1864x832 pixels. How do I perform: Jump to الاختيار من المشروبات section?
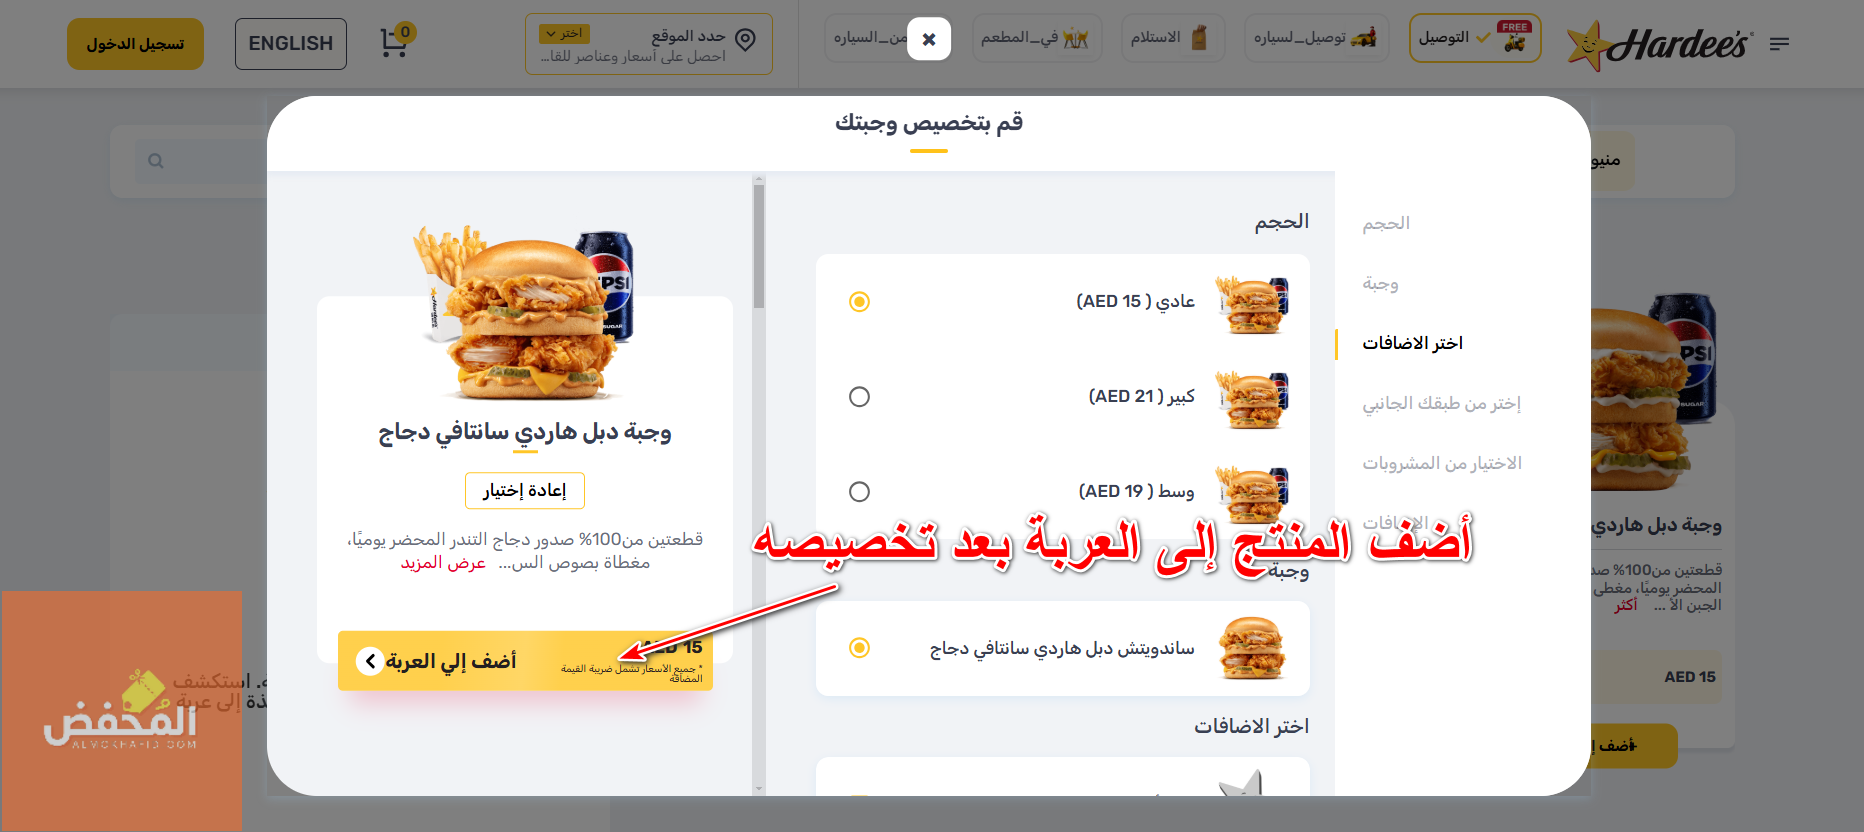point(1441,463)
